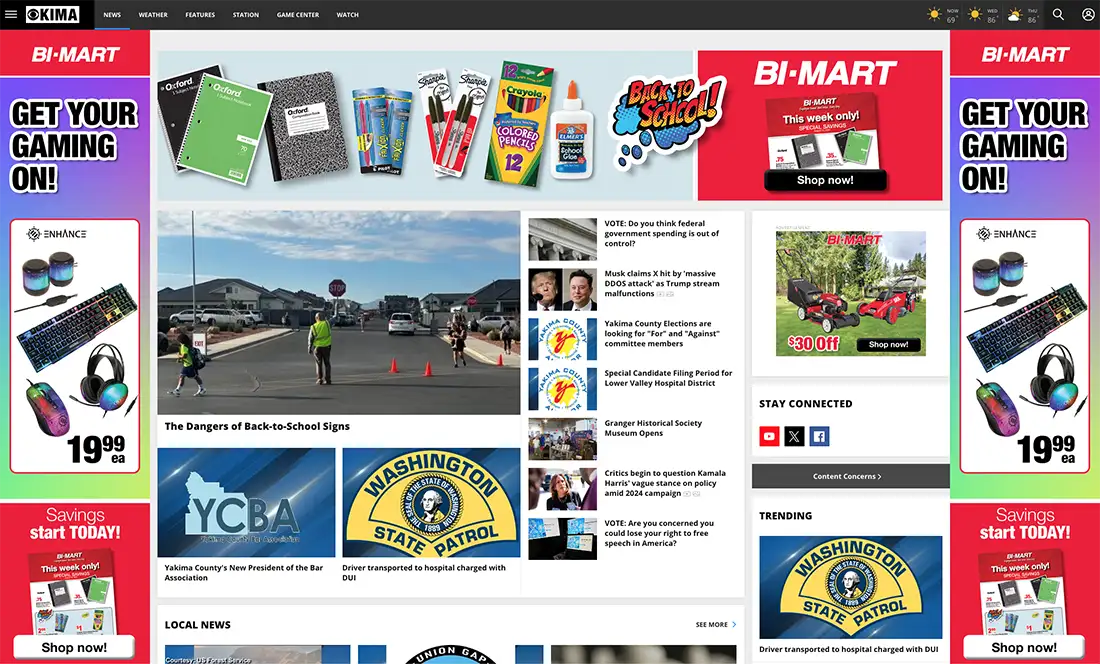Click Yakima County logo thumbnail for hospital district
Screen dimensions: 1100x664
click(x=563, y=389)
